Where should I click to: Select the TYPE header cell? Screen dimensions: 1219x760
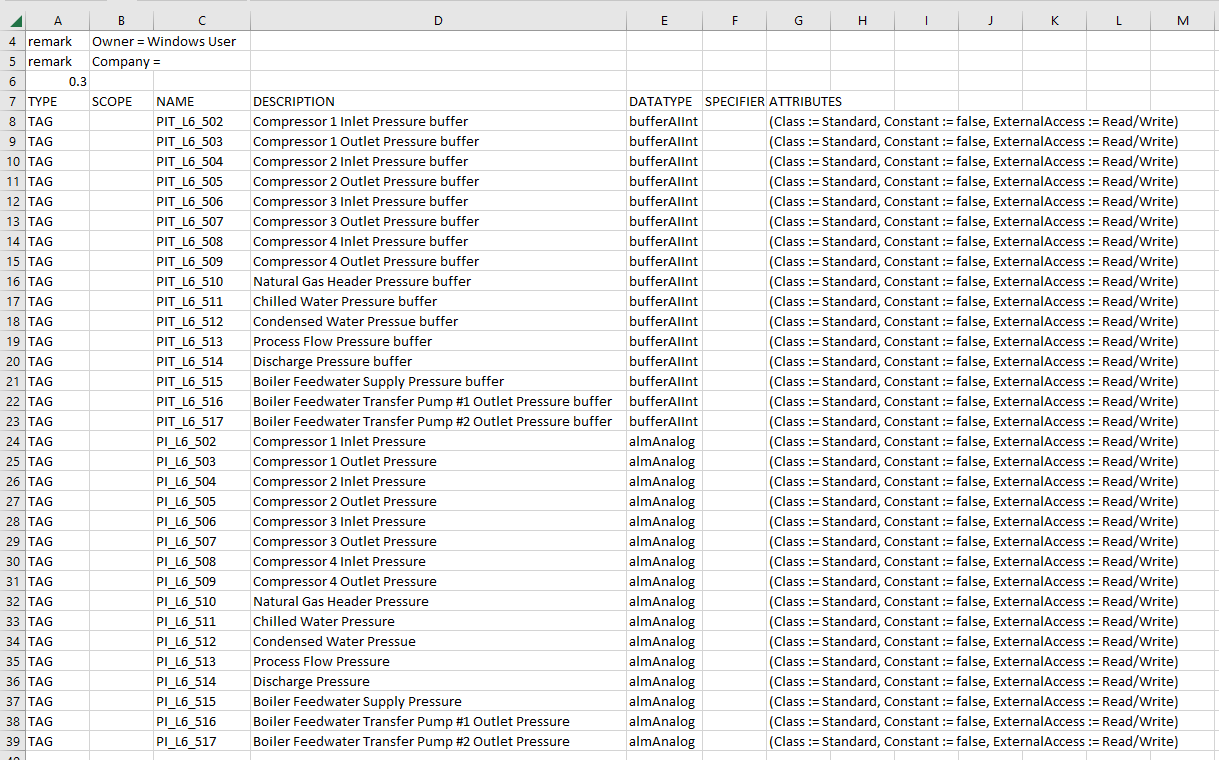57,101
